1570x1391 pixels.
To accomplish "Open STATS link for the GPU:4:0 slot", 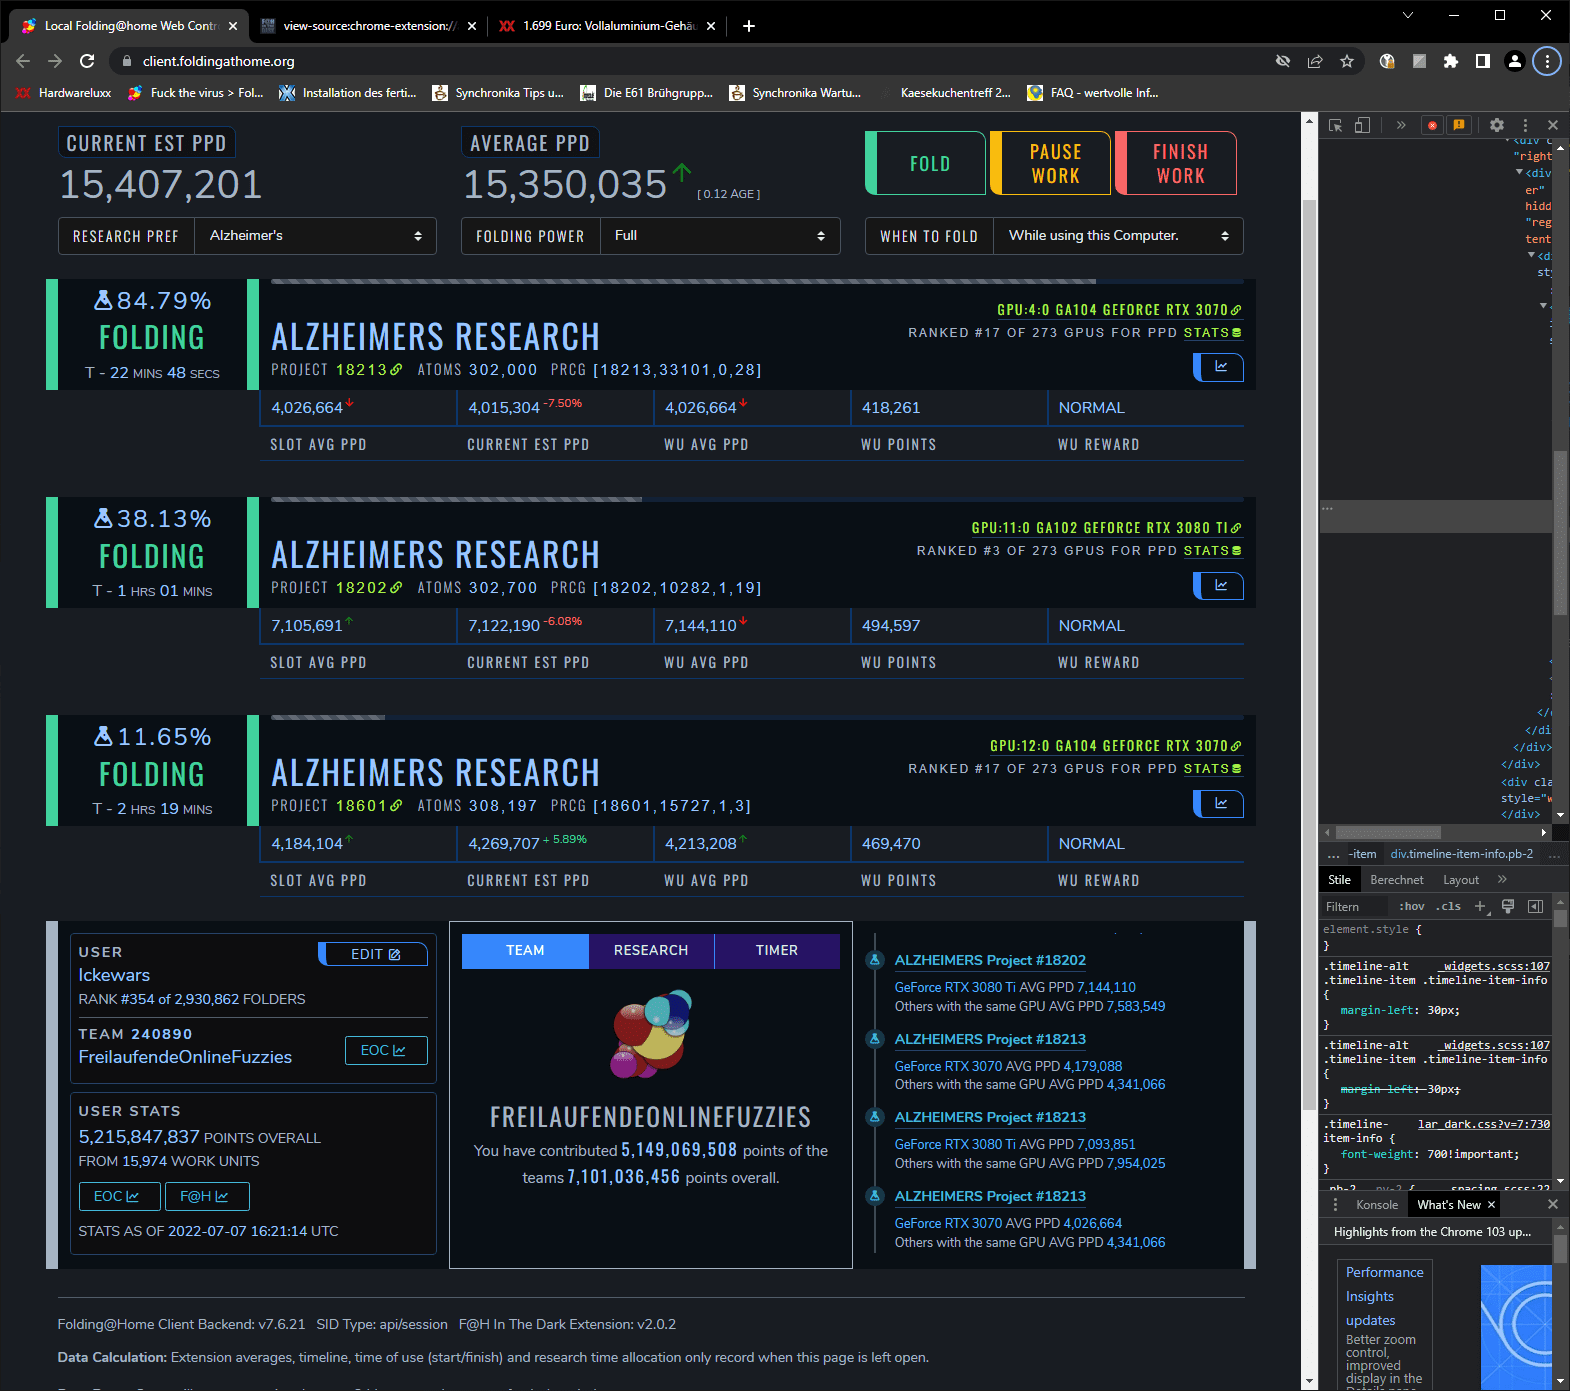I will tap(1212, 333).
